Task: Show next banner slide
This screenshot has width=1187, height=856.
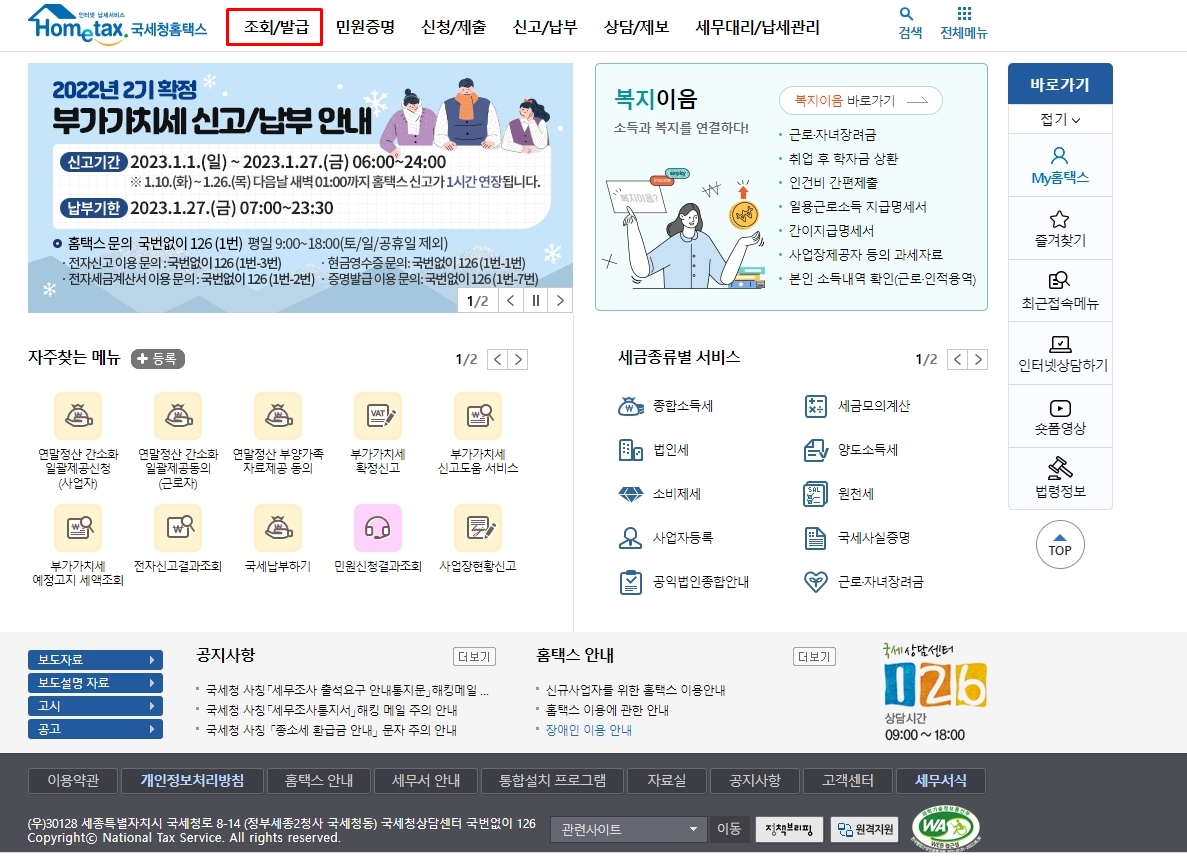Action: point(560,300)
